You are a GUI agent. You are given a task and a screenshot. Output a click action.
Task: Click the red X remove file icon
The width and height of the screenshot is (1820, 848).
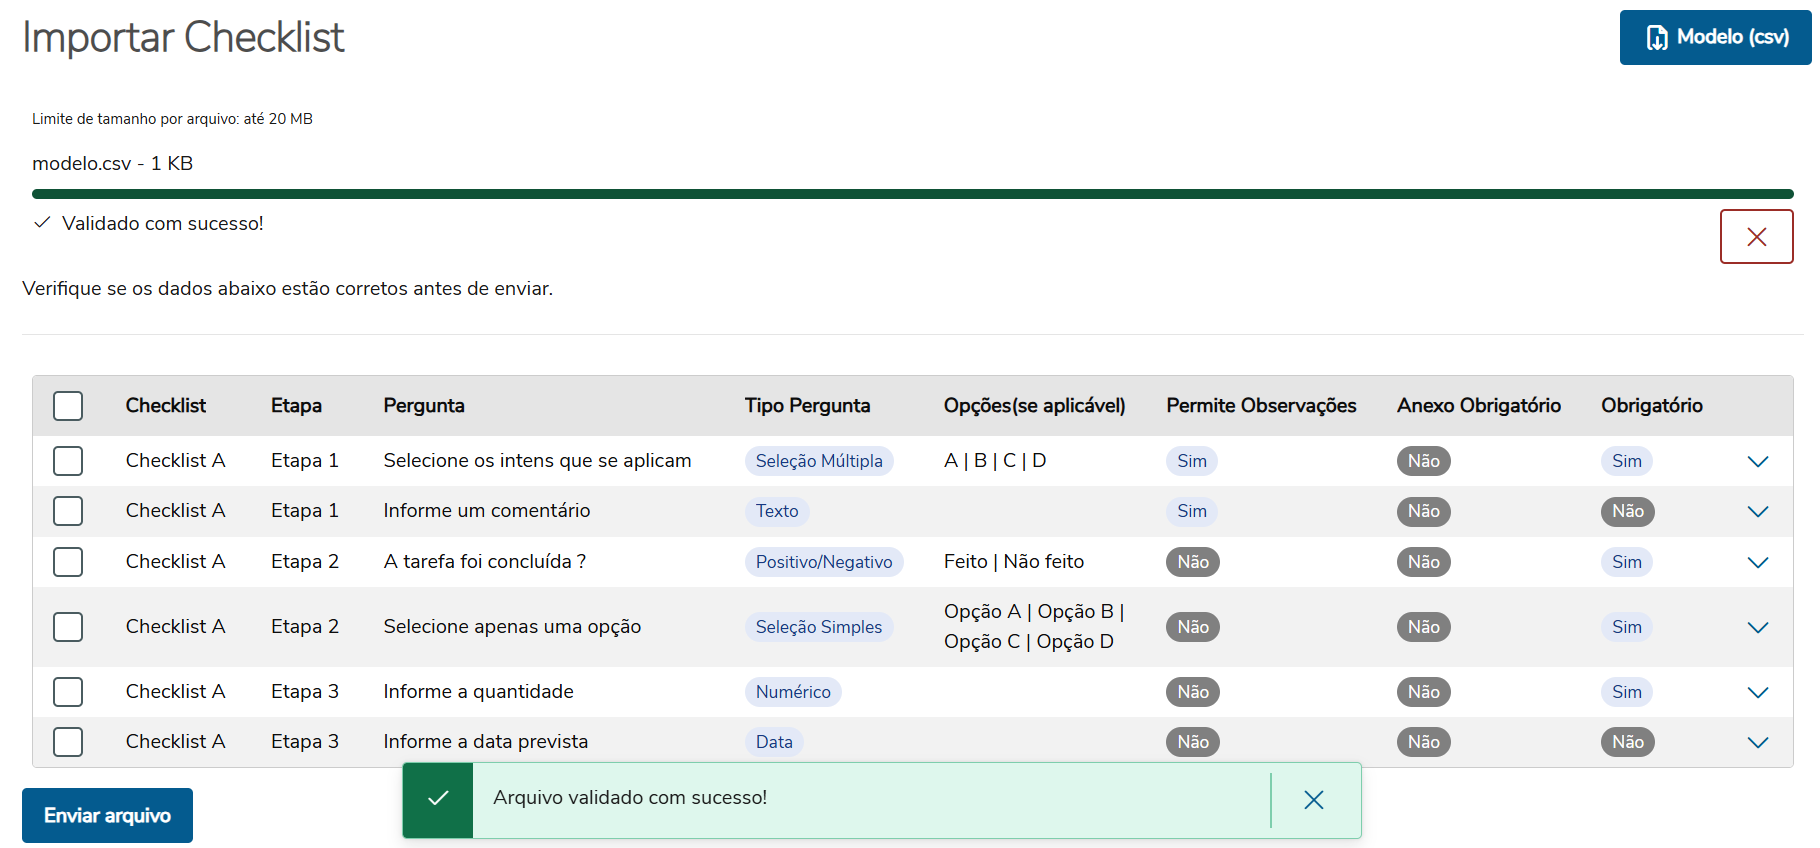[x=1756, y=237]
